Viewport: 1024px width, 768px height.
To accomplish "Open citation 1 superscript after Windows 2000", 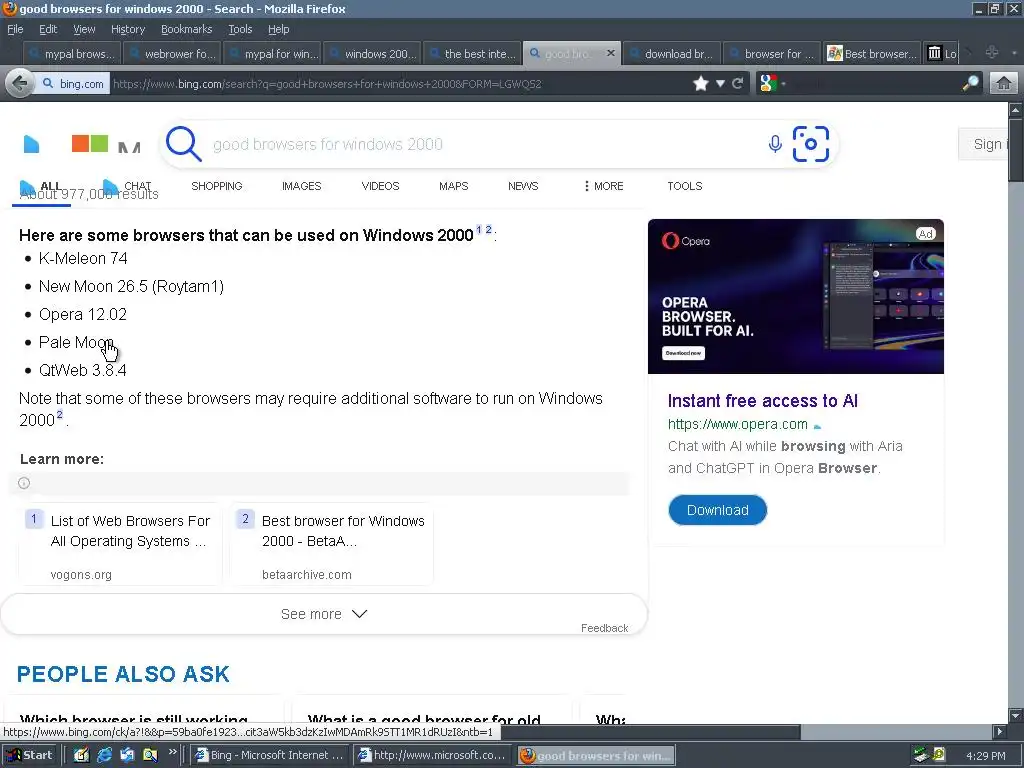I will tap(479, 230).
